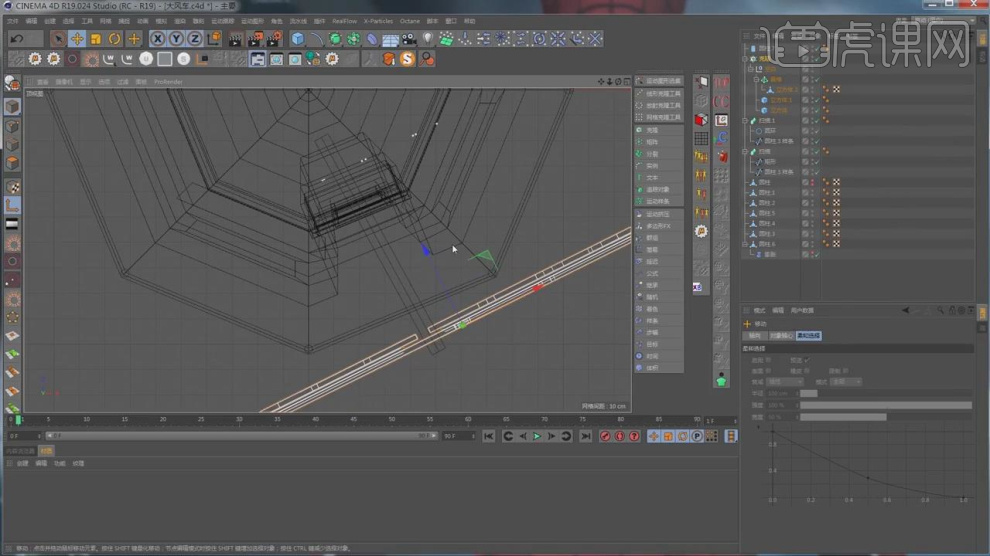Toggle X-axis lock button
This screenshot has width=990, height=556.
[158, 39]
